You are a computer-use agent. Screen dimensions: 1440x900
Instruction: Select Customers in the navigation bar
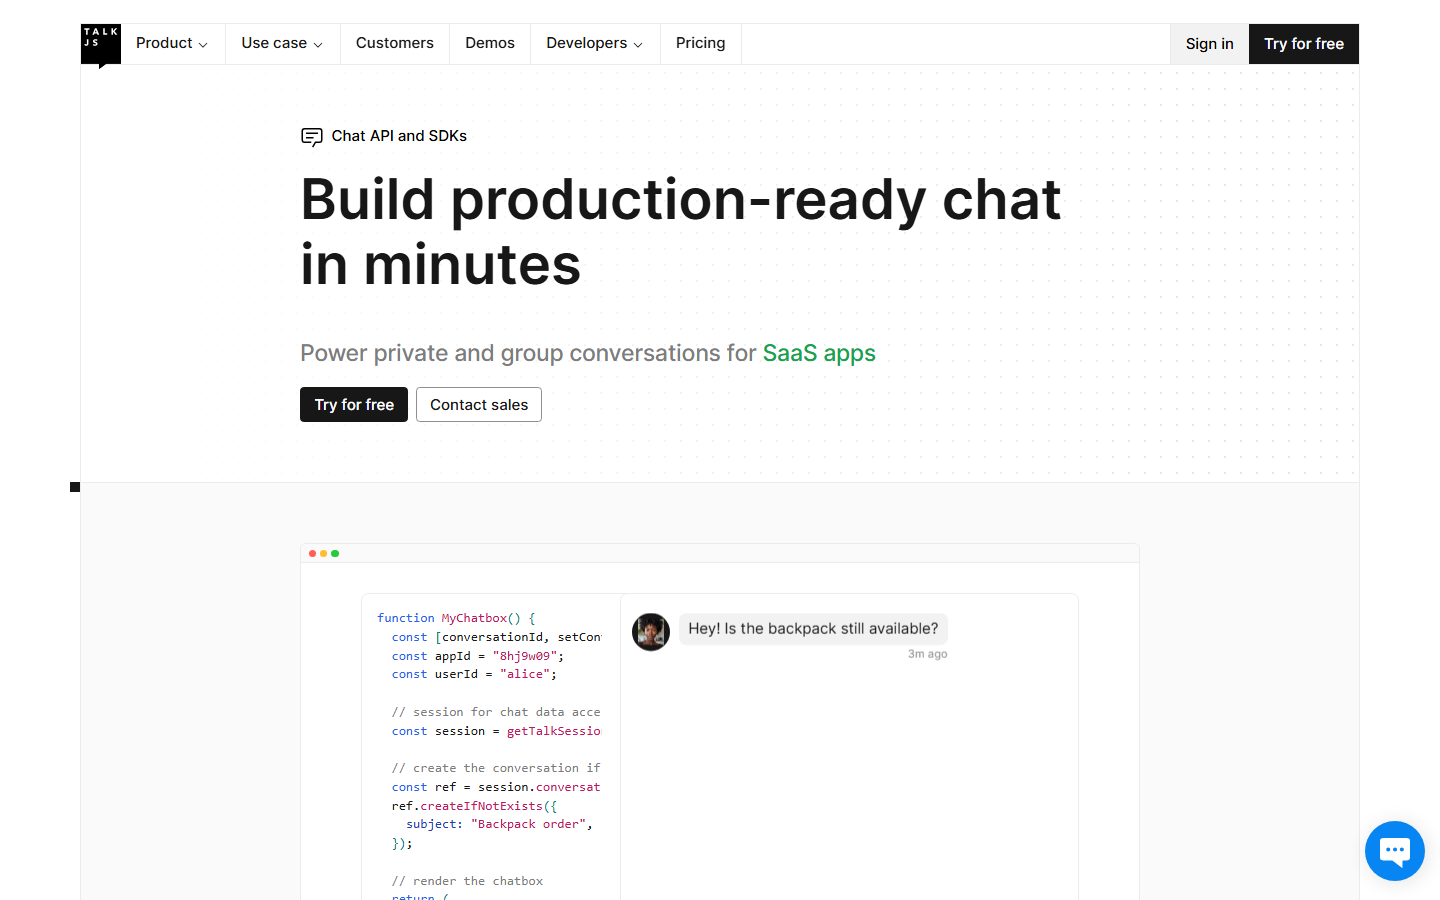pos(394,43)
